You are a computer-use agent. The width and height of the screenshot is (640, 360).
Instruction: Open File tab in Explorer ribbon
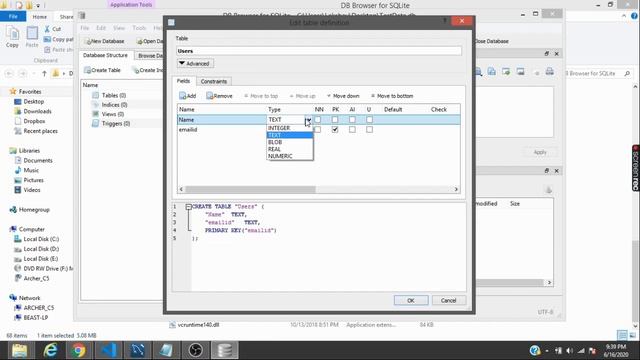13,17
